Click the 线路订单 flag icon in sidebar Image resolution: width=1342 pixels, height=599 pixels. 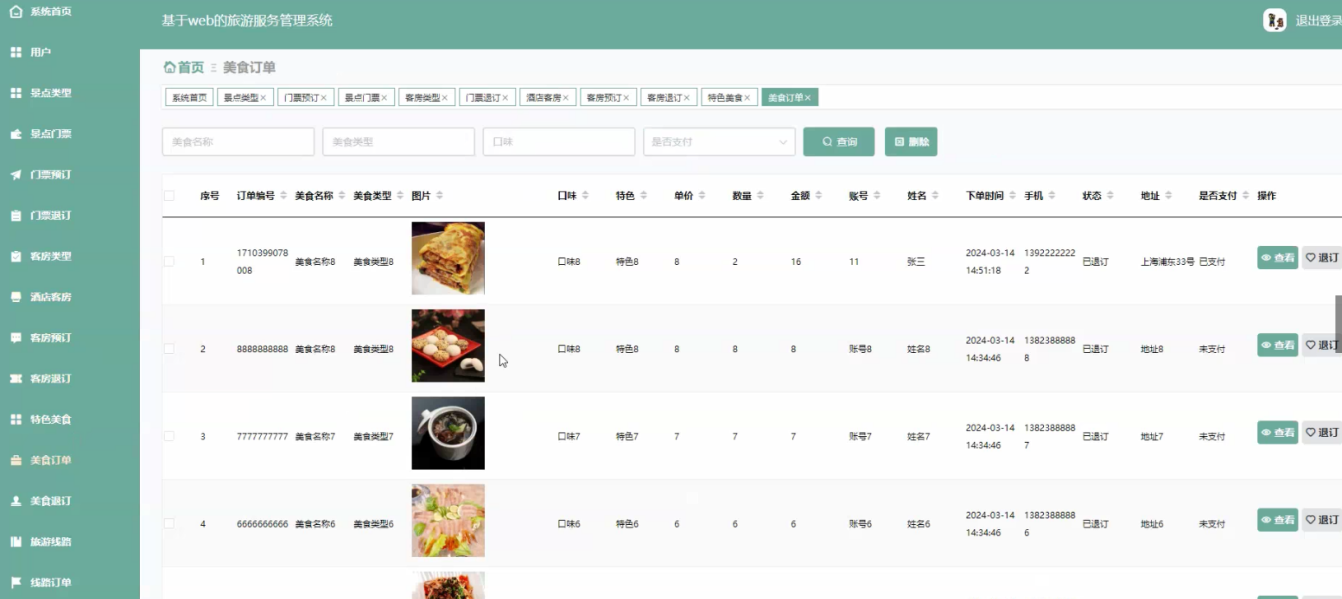16,582
